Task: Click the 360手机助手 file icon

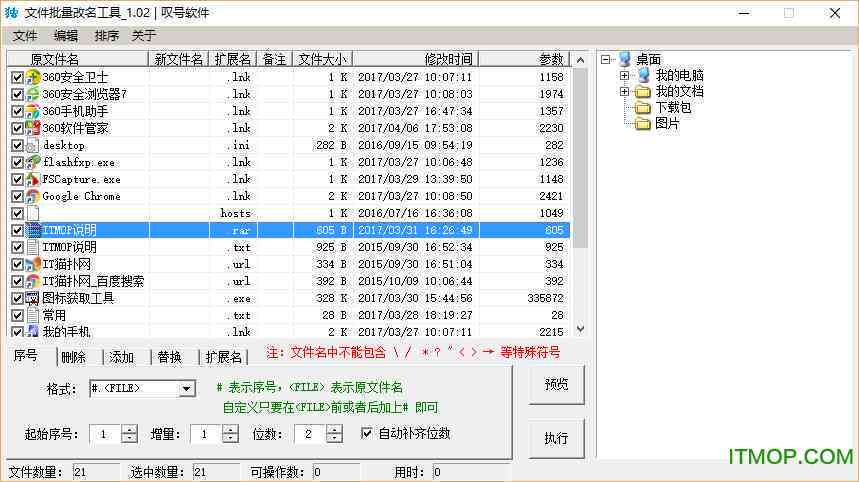Action: tap(33, 111)
